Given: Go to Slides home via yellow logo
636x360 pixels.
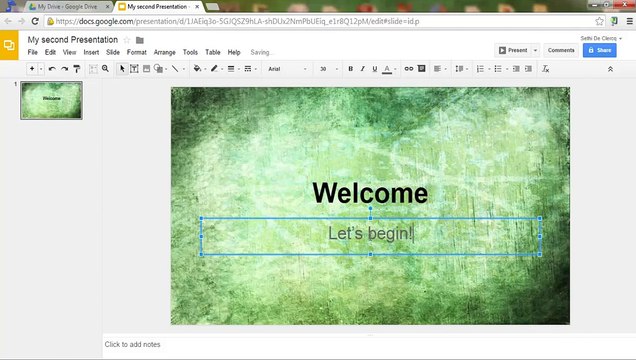Looking at the screenshot, I should (9, 45).
